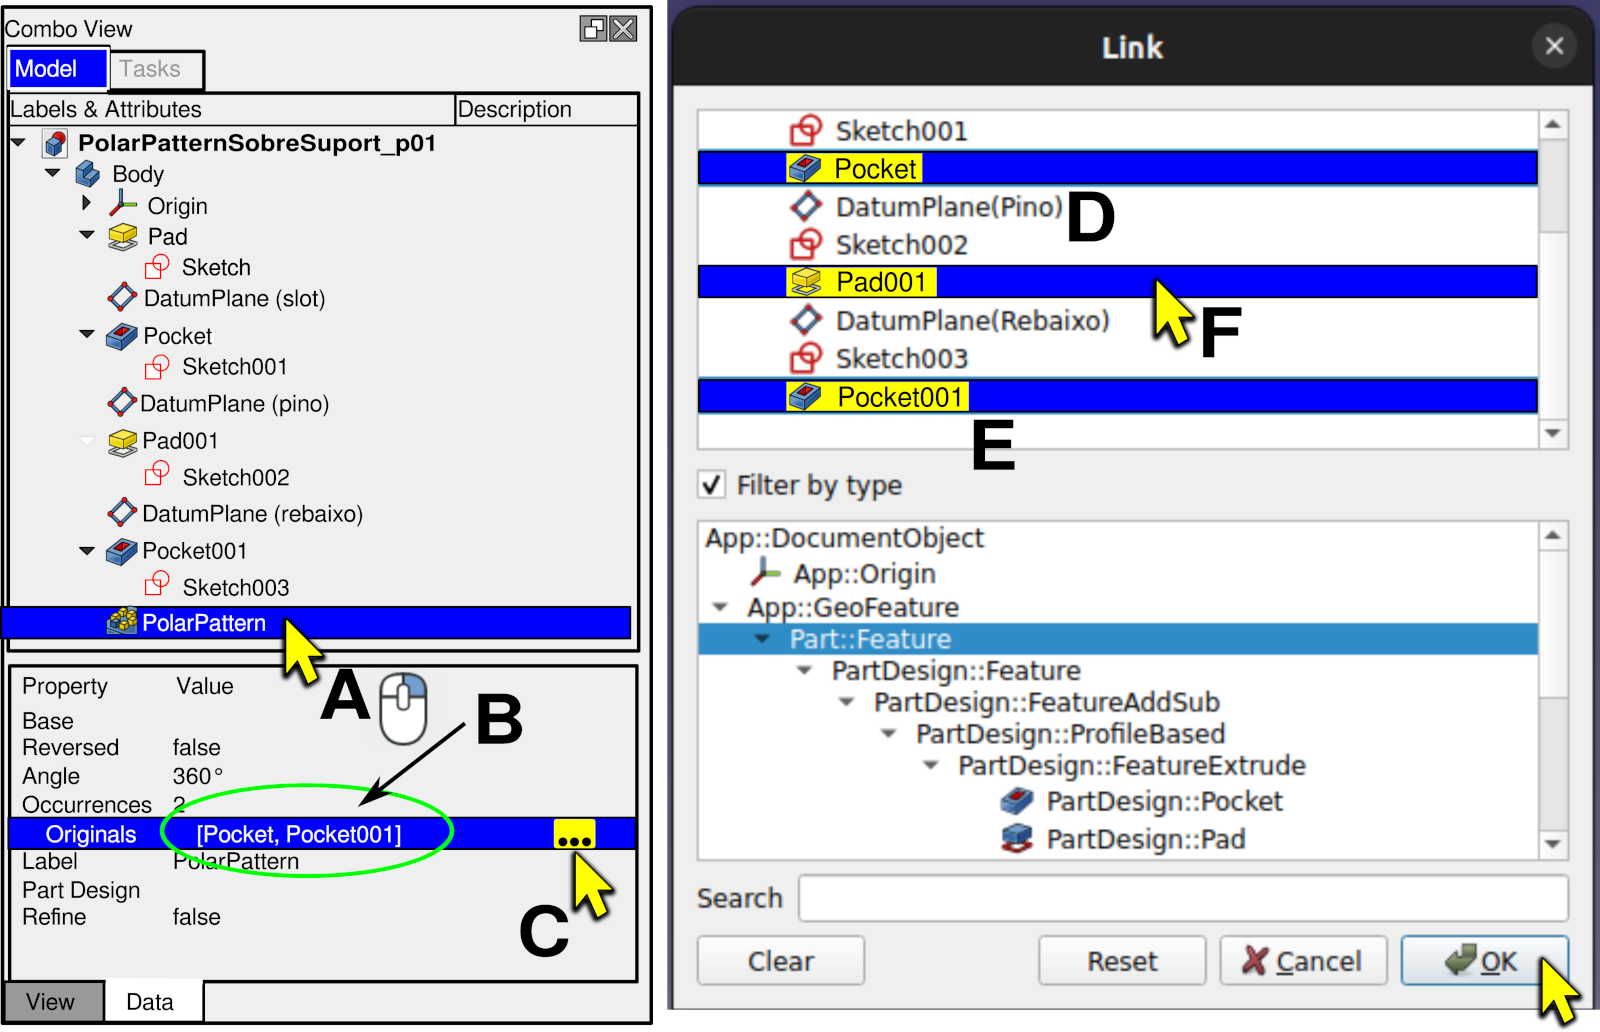Close the Link dialog window
The image size is (1600, 1032).
tap(1554, 46)
